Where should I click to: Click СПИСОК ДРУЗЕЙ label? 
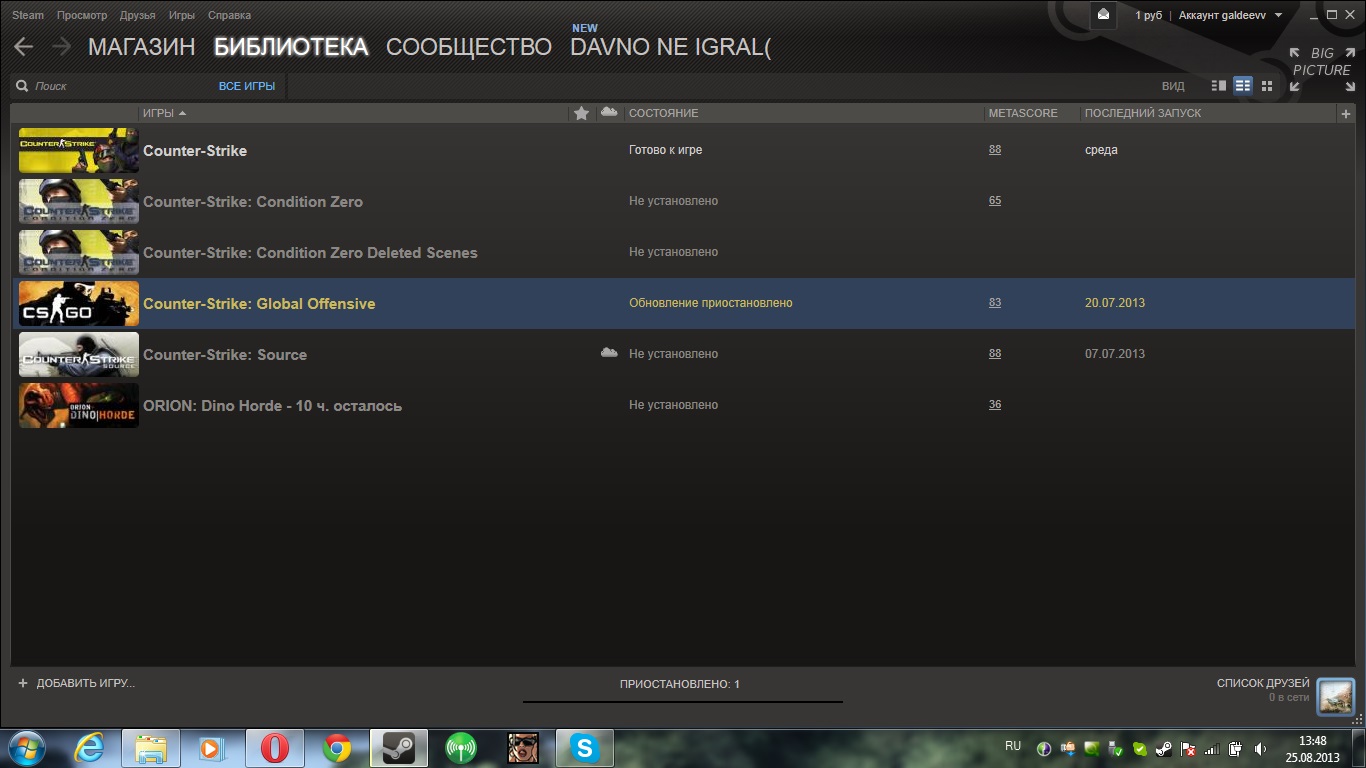(1263, 683)
